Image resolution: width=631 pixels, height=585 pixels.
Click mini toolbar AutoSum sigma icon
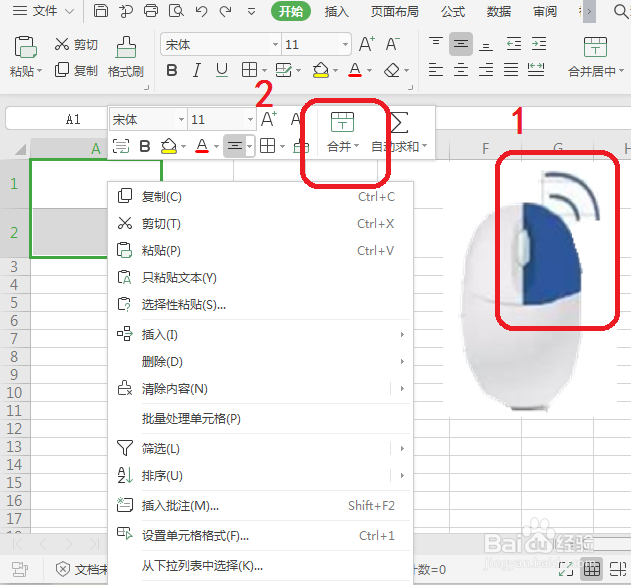coord(400,122)
